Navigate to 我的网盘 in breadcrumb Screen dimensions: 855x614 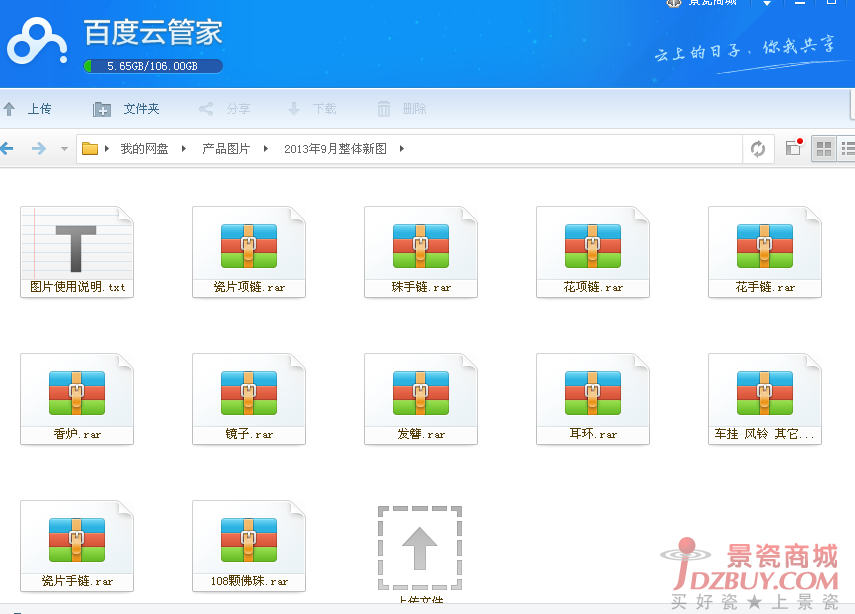(144, 149)
